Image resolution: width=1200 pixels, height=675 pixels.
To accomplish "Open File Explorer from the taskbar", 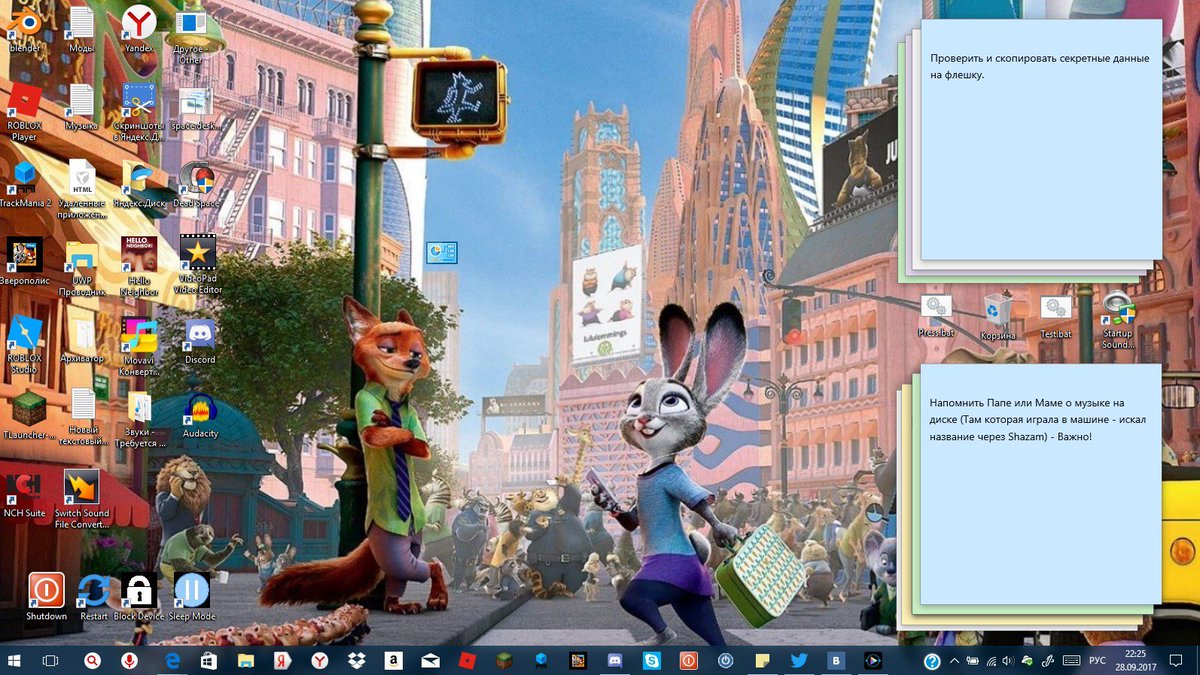I will tap(245, 660).
